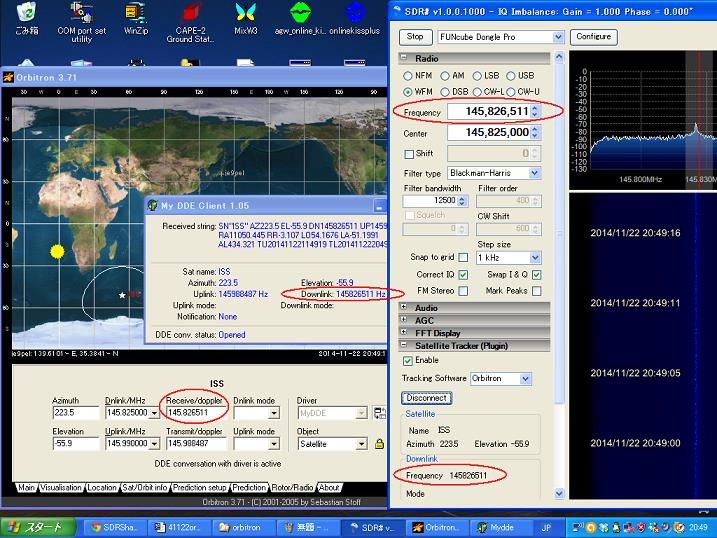Click My DDE Client title icon
This screenshot has height=538, width=717.
coord(153,206)
